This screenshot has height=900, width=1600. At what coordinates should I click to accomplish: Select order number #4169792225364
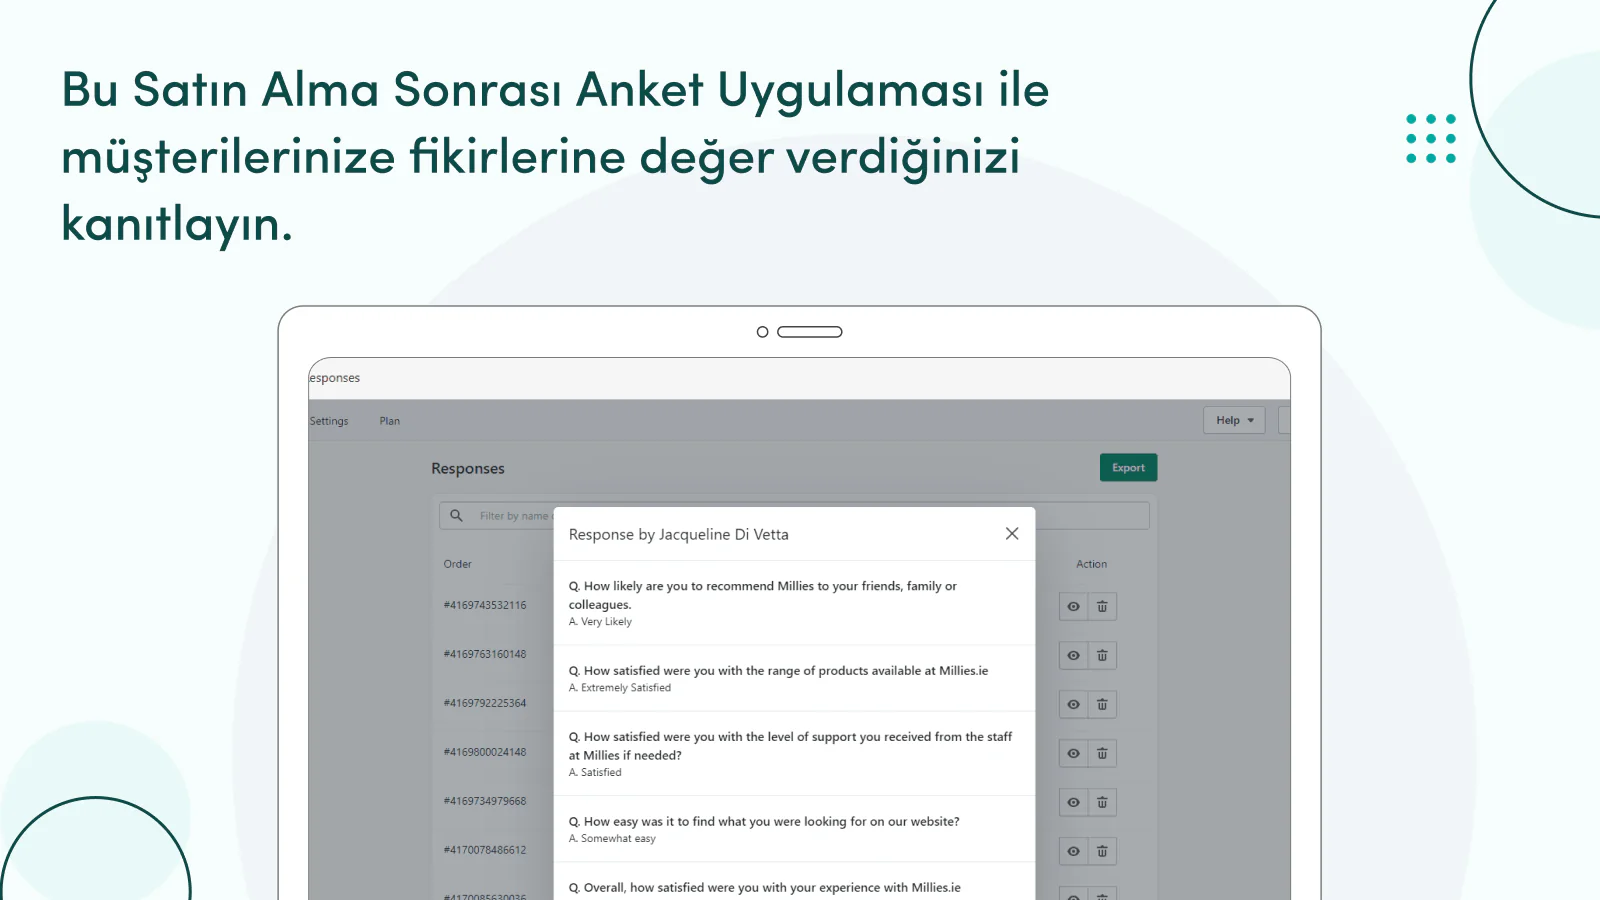(x=485, y=703)
